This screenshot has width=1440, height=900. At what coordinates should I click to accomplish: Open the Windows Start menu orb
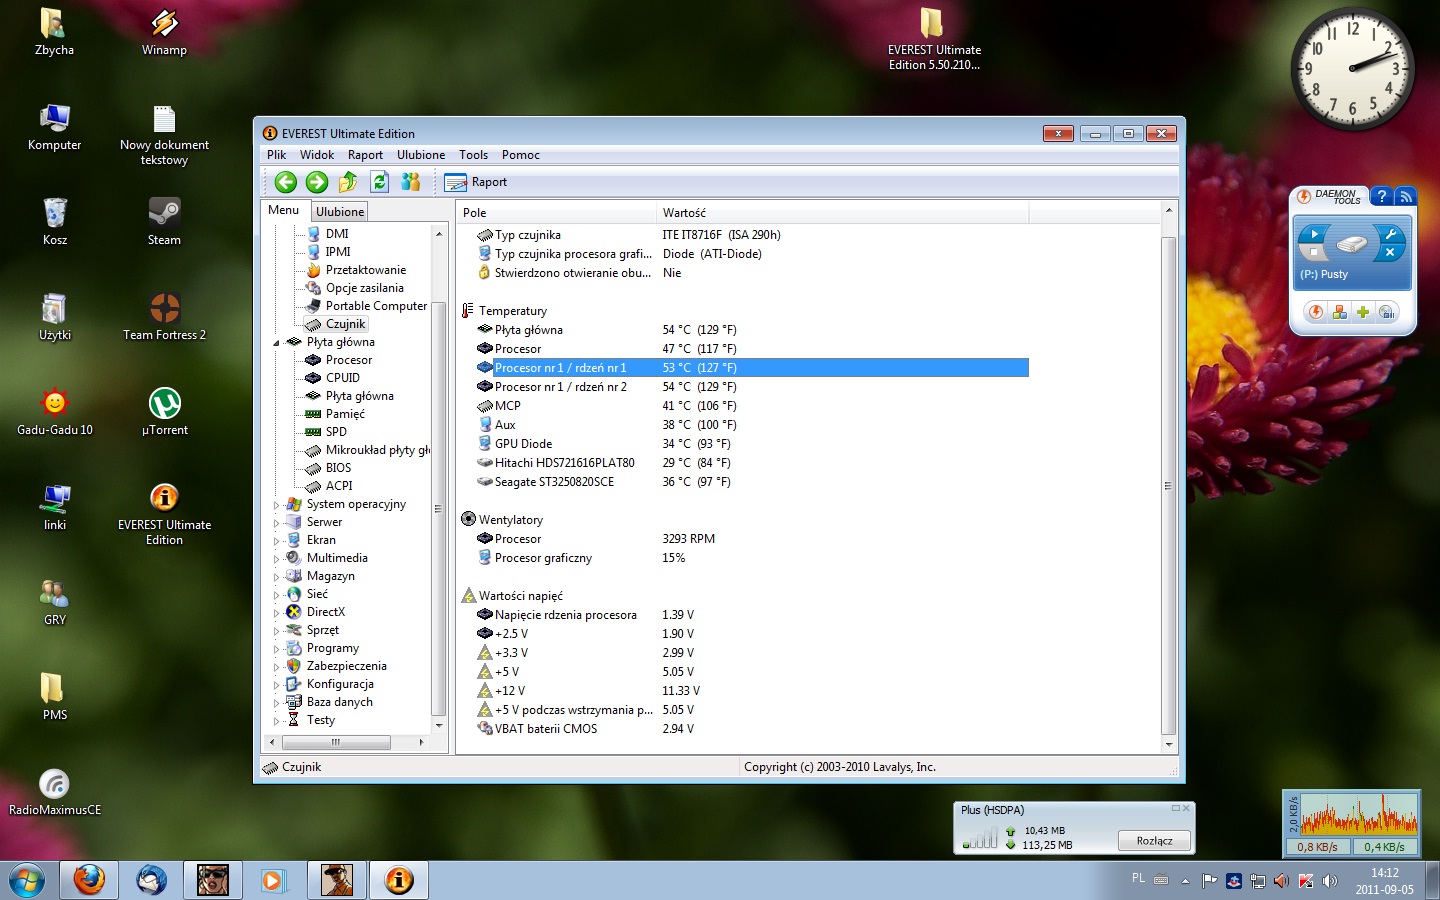click(x=28, y=881)
